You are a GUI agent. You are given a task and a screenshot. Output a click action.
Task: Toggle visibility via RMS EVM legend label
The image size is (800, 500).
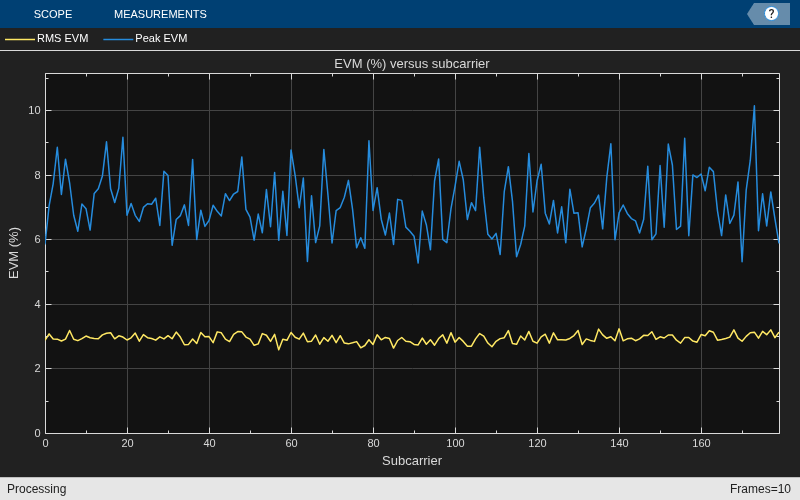coord(63,38)
